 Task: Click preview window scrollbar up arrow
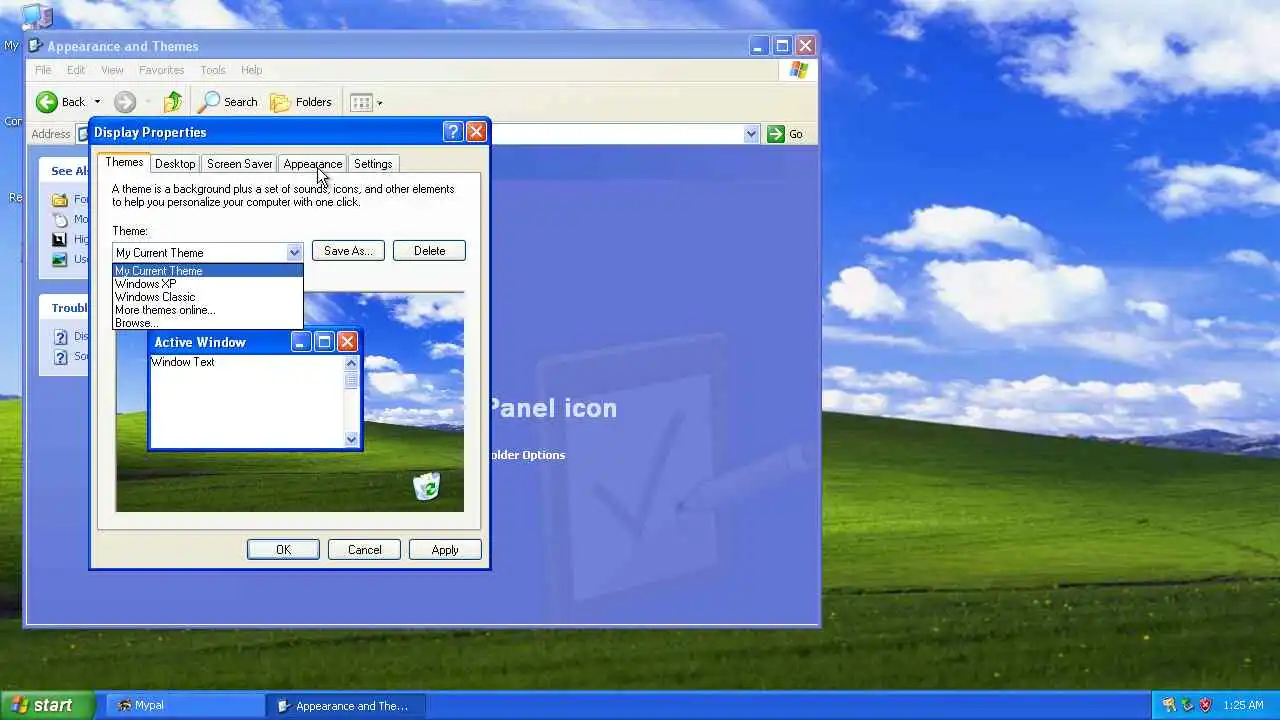coord(351,363)
